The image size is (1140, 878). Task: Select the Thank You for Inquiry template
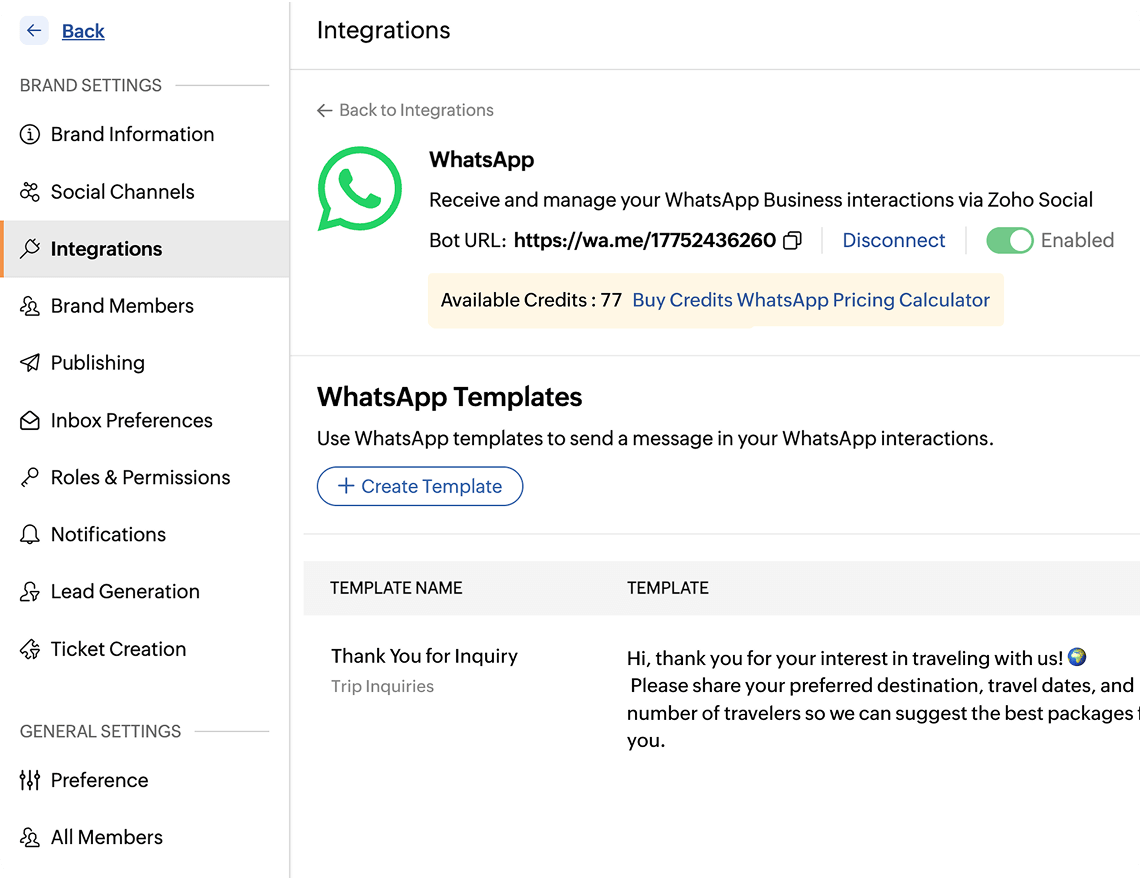pos(425,656)
